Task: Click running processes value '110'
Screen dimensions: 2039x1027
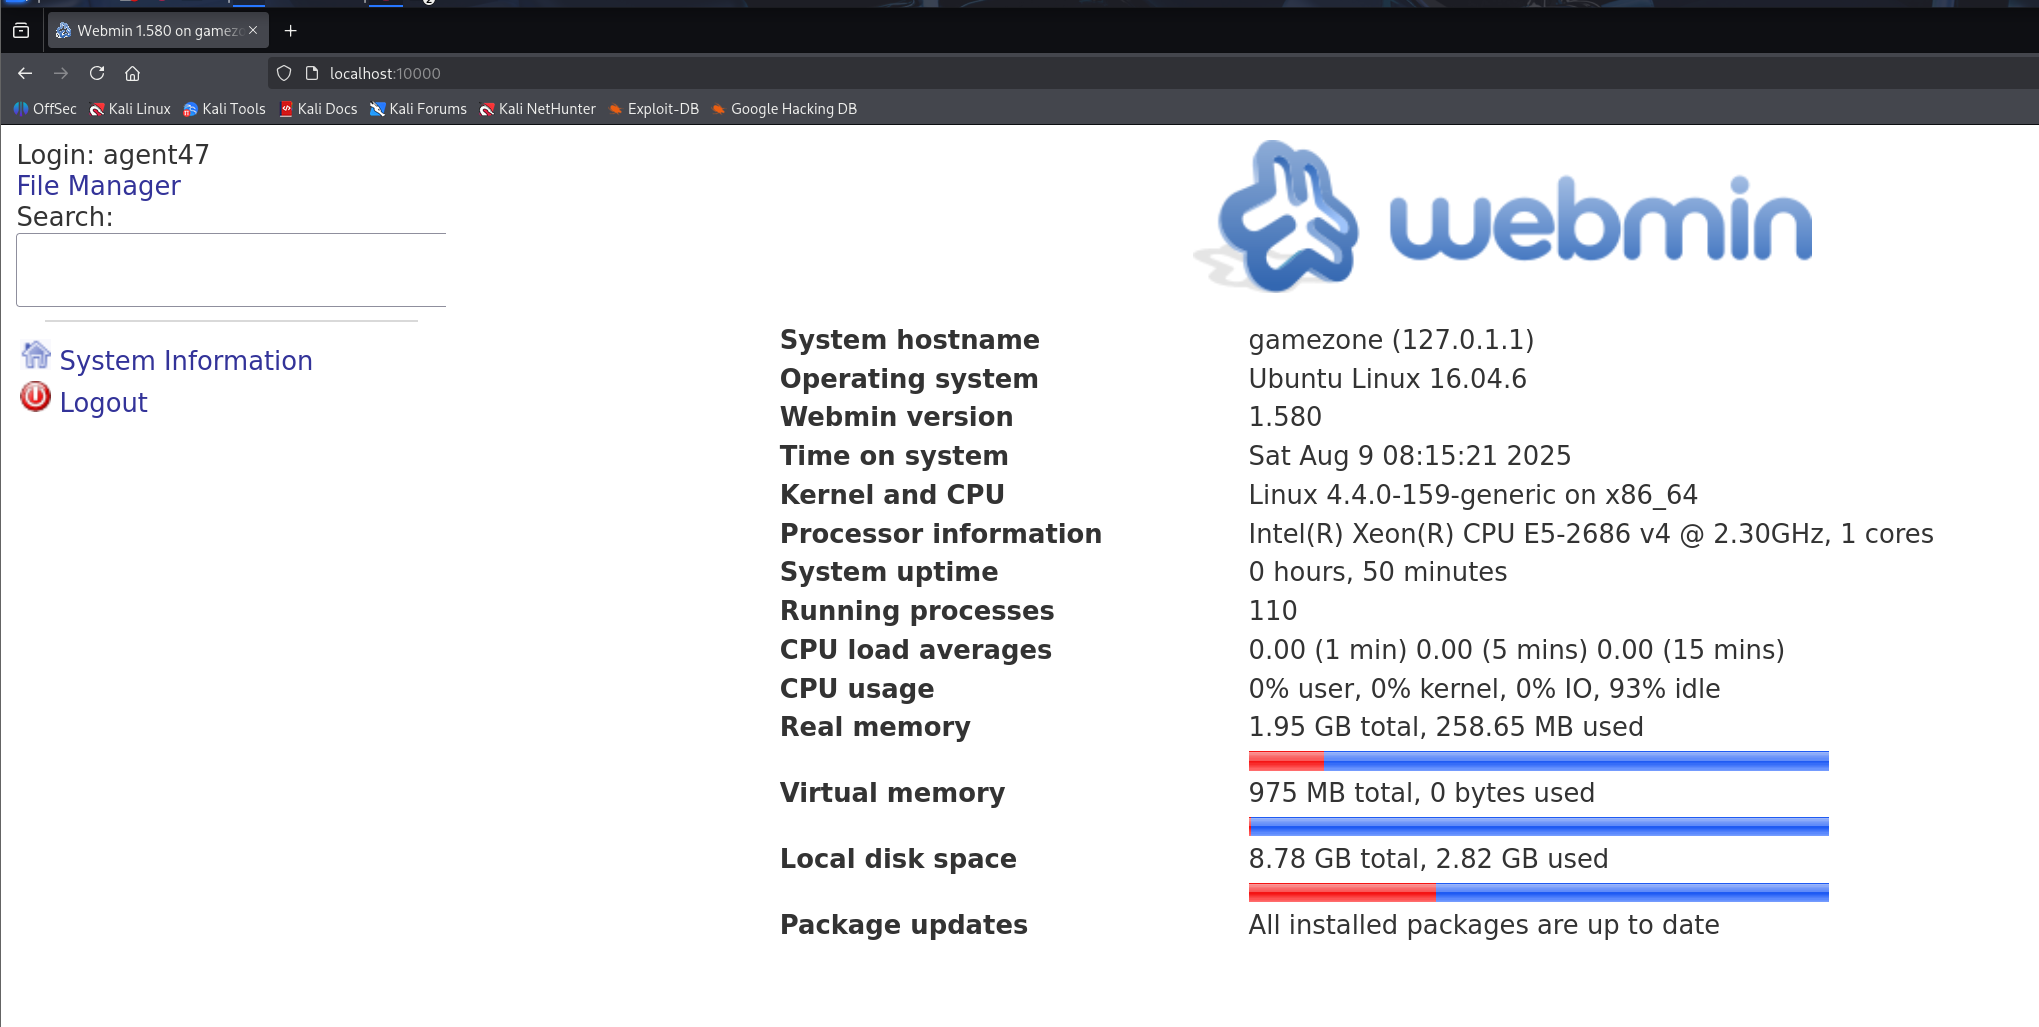Action: [1273, 611]
